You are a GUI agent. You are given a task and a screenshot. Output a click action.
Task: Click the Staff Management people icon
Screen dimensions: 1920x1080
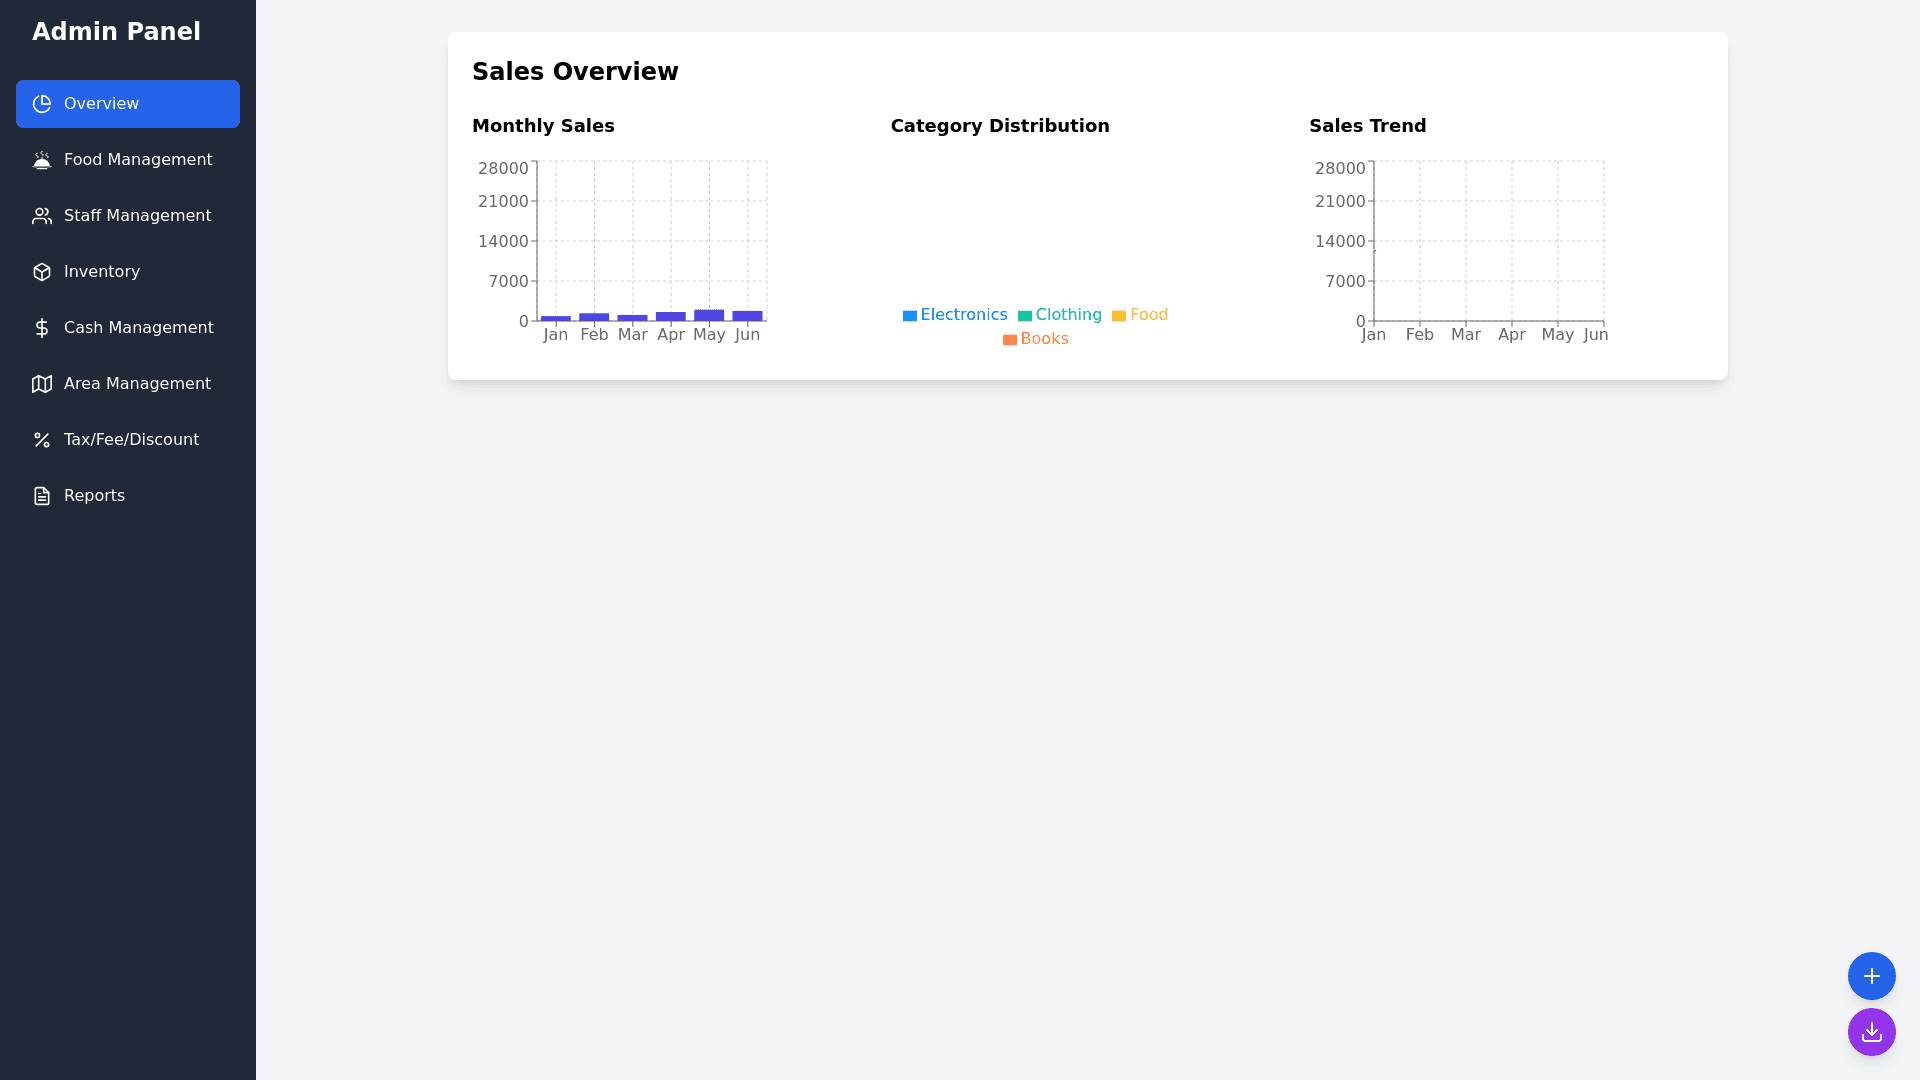(x=42, y=216)
